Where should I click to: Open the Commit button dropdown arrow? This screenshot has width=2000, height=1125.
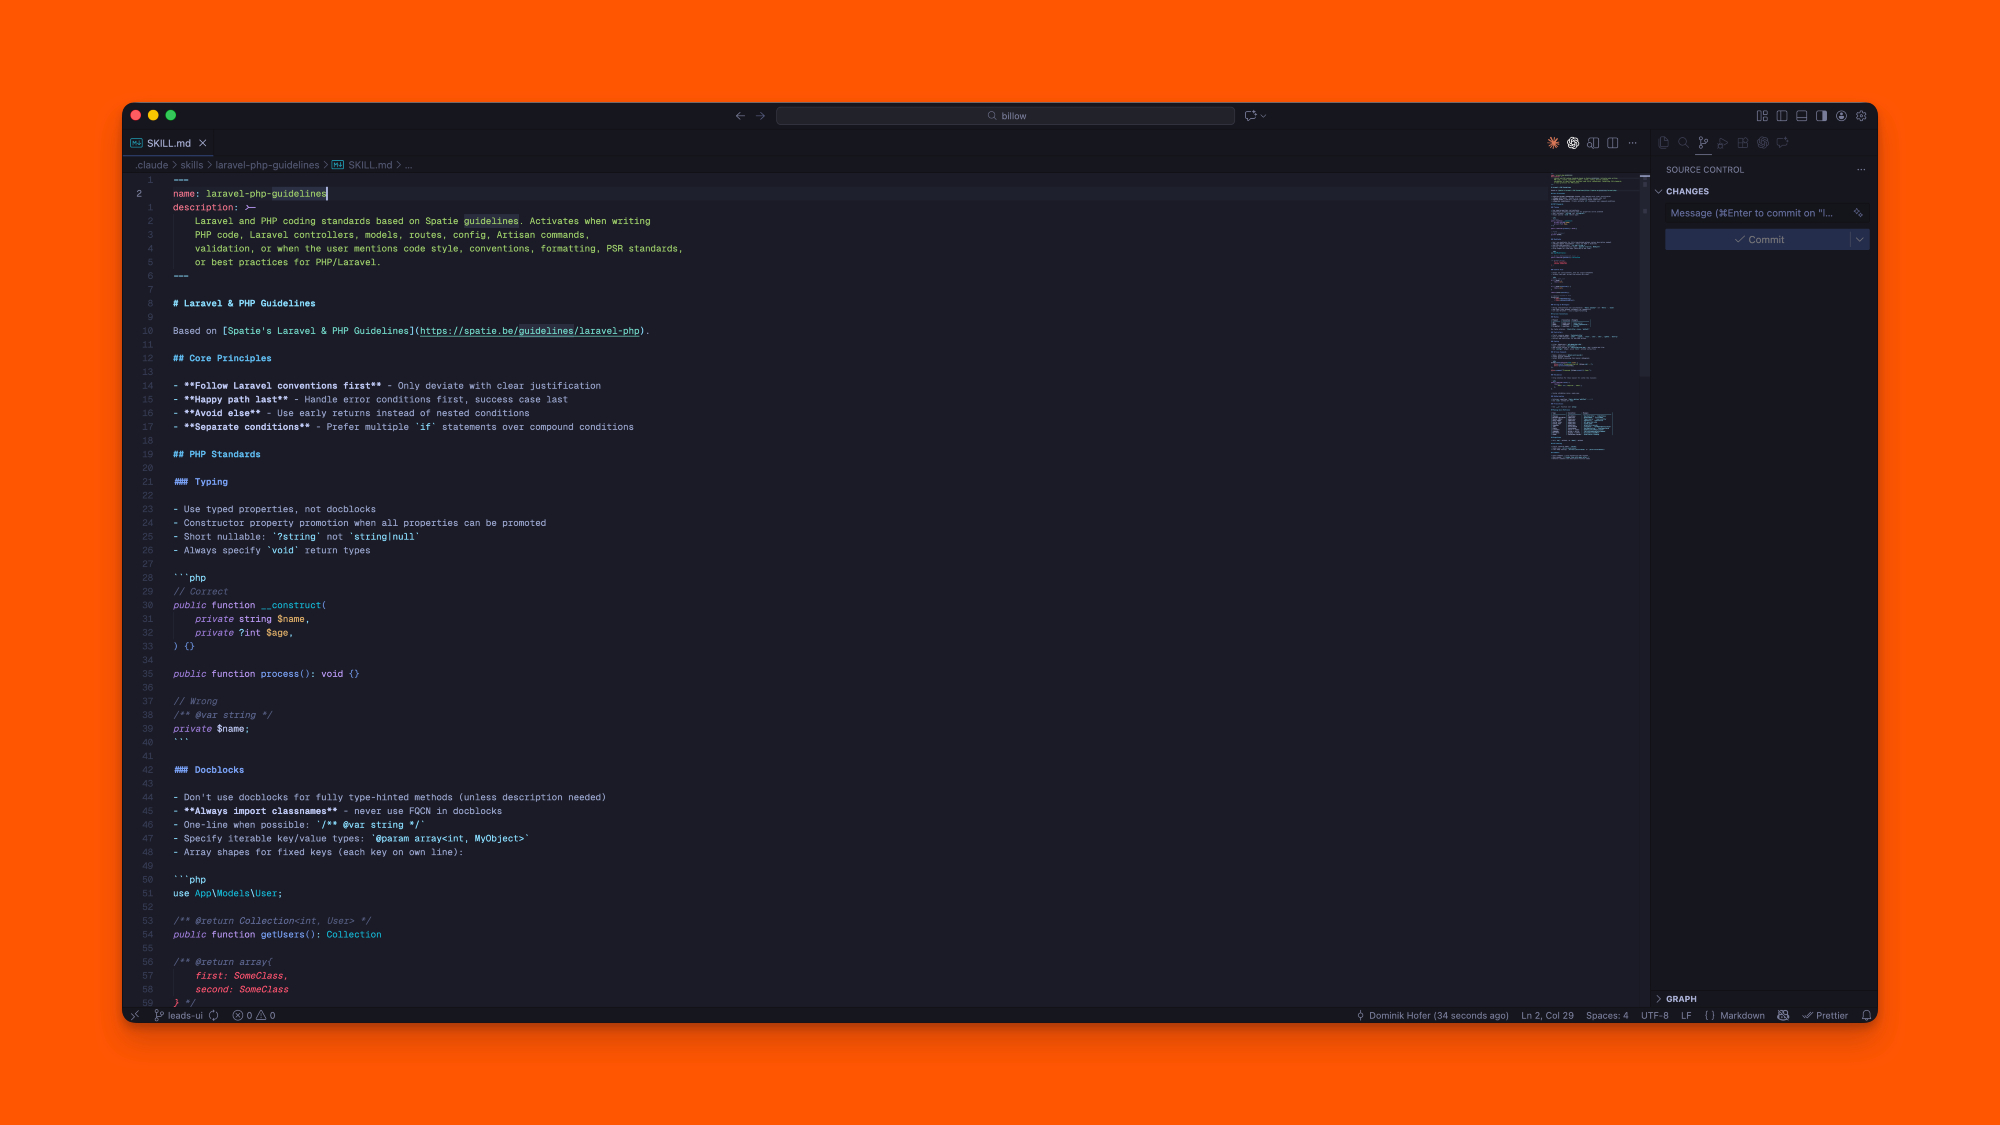click(1860, 240)
